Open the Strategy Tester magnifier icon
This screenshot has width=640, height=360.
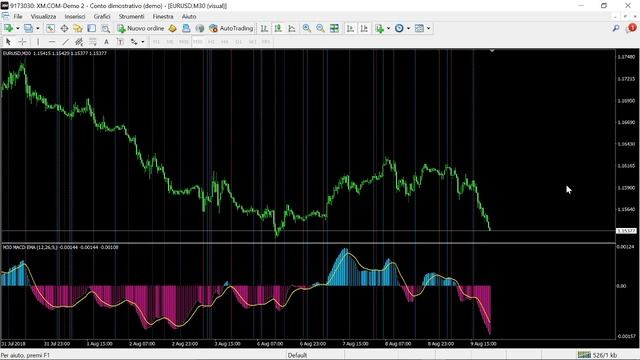[105, 28]
